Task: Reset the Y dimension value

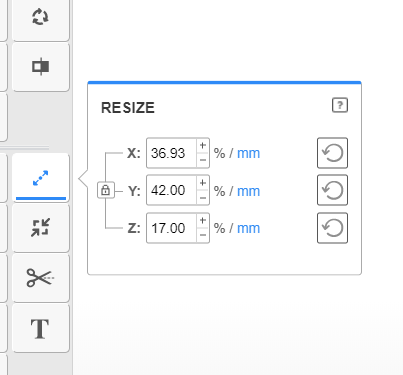Action: pyautogui.click(x=332, y=190)
